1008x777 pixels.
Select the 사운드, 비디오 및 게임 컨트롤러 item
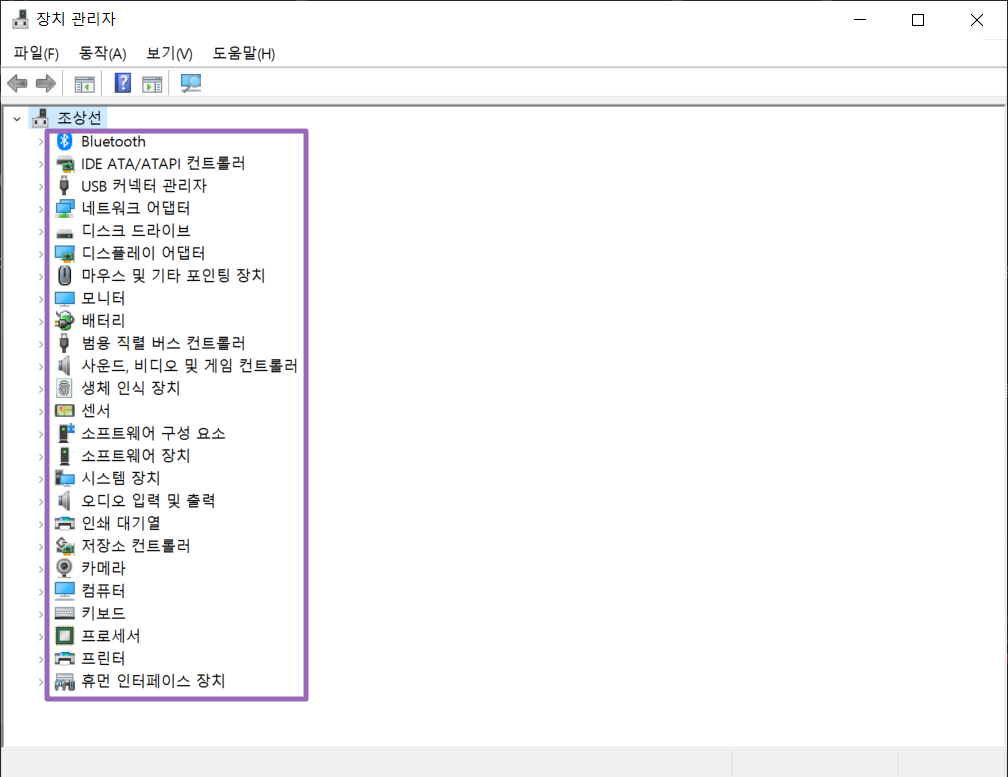click(x=189, y=366)
